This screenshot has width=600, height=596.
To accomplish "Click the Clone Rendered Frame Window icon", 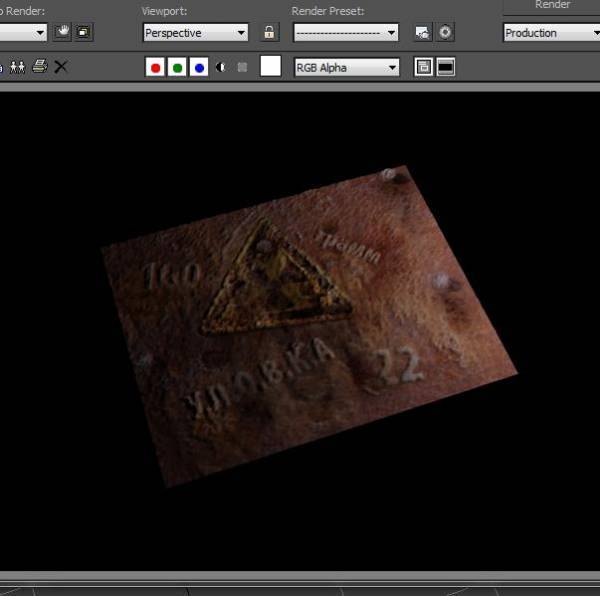I will 18,67.
